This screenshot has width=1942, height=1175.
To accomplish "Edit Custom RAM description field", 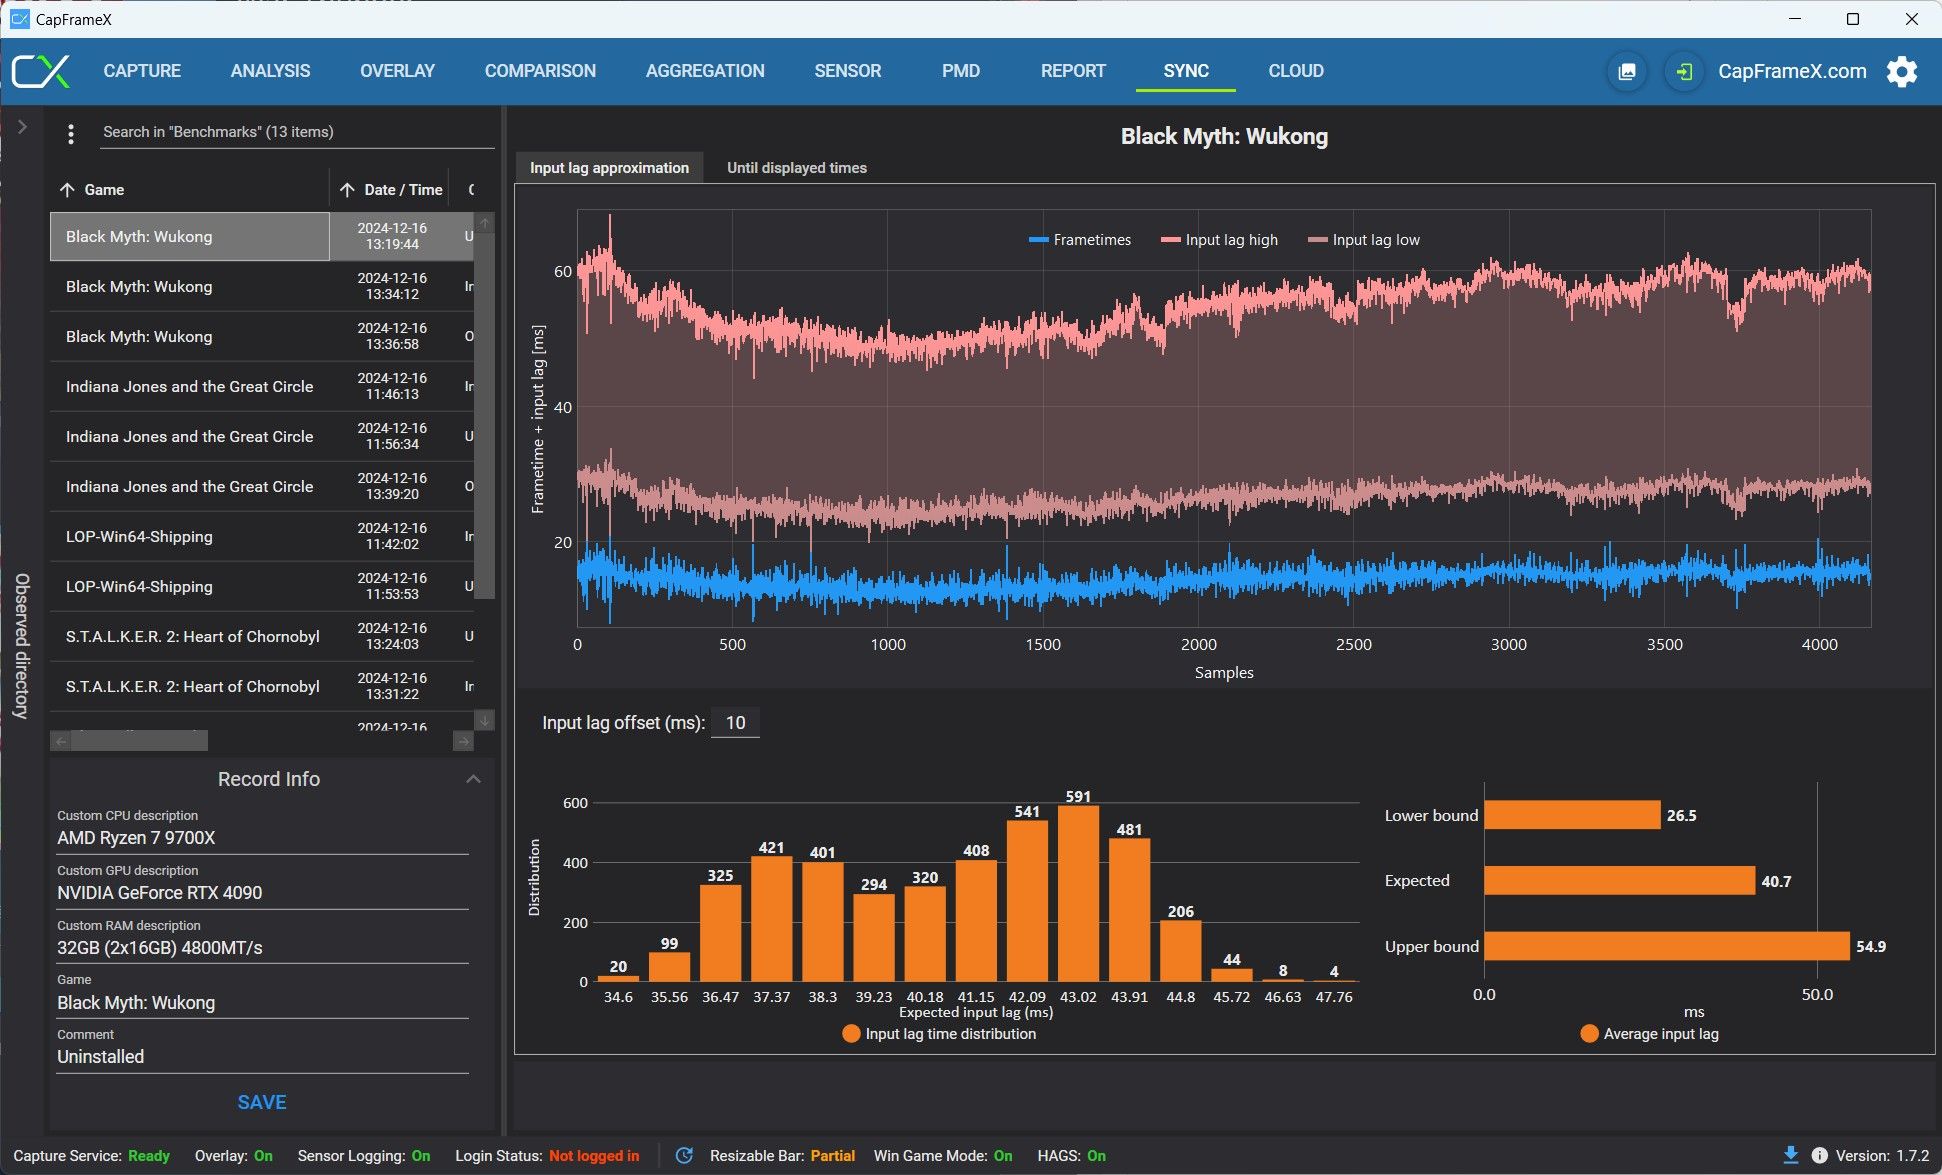I will coord(262,948).
